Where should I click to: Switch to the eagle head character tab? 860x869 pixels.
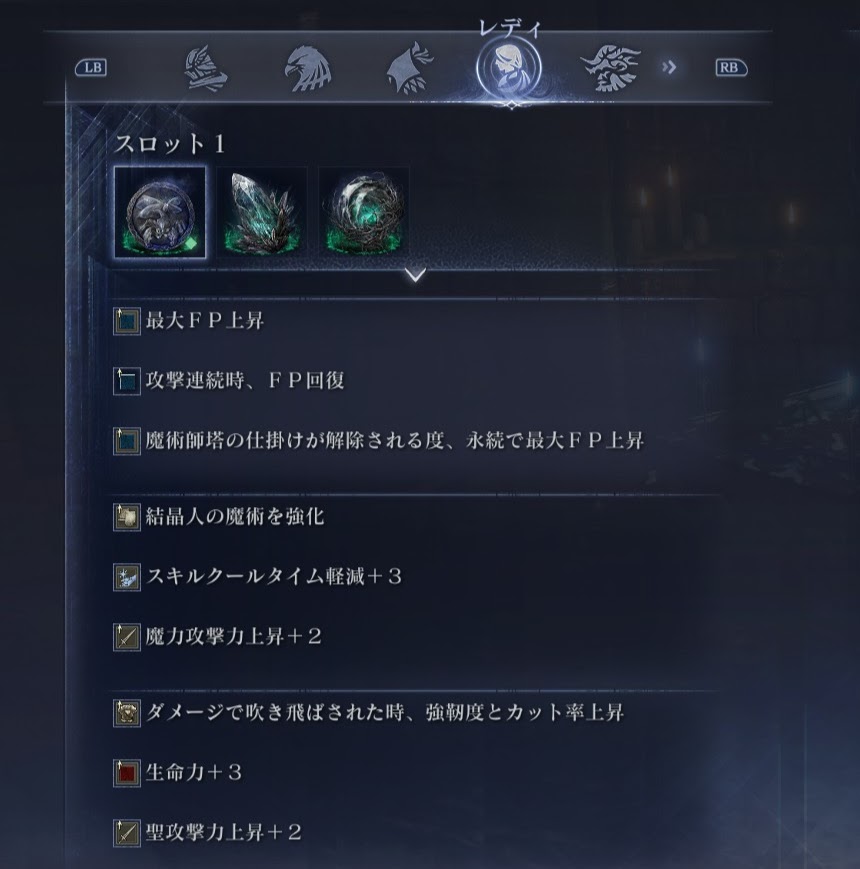pos(308,69)
